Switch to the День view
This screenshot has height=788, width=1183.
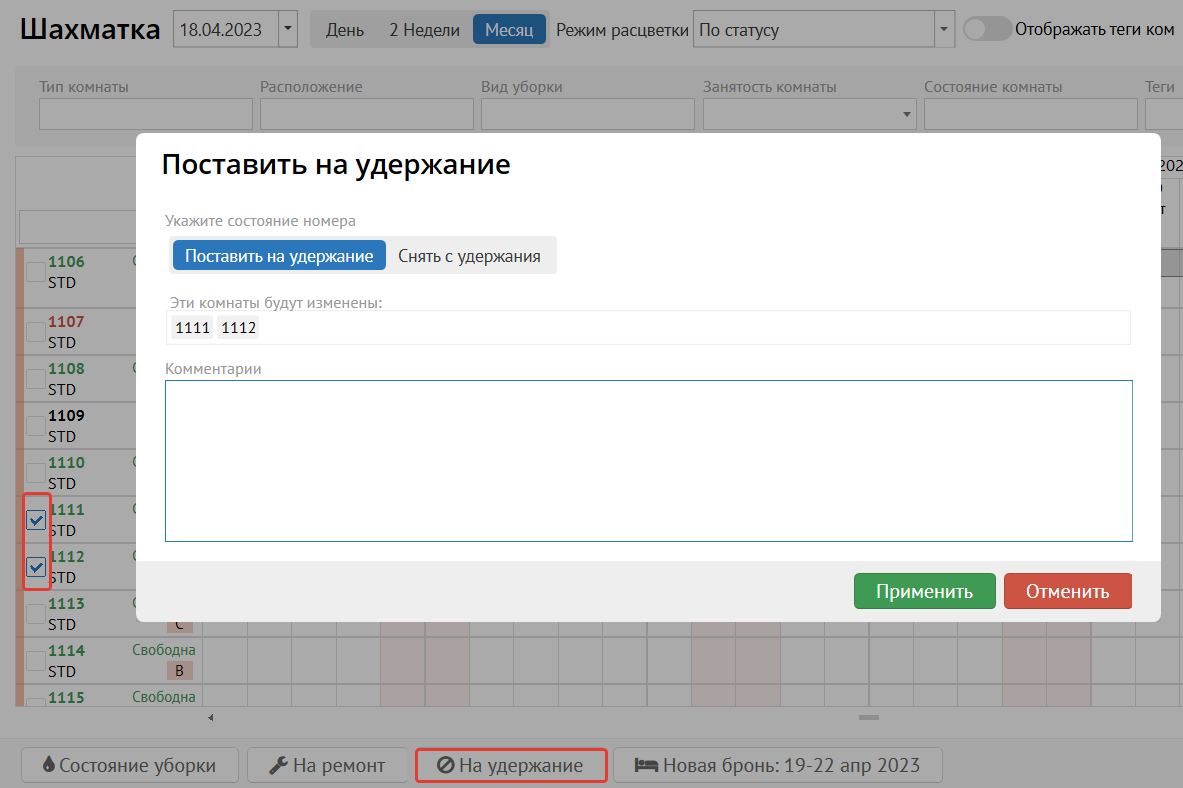[x=345, y=30]
